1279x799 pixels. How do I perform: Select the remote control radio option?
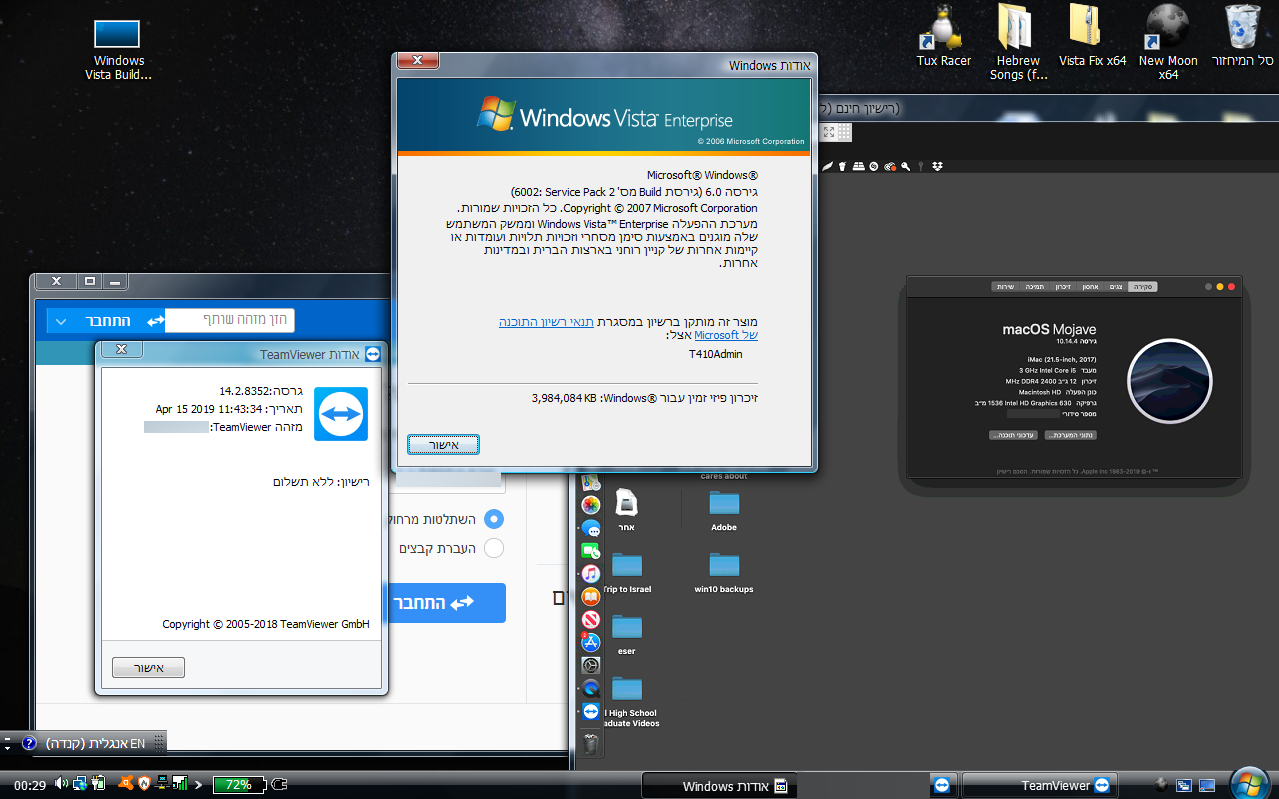point(494,519)
